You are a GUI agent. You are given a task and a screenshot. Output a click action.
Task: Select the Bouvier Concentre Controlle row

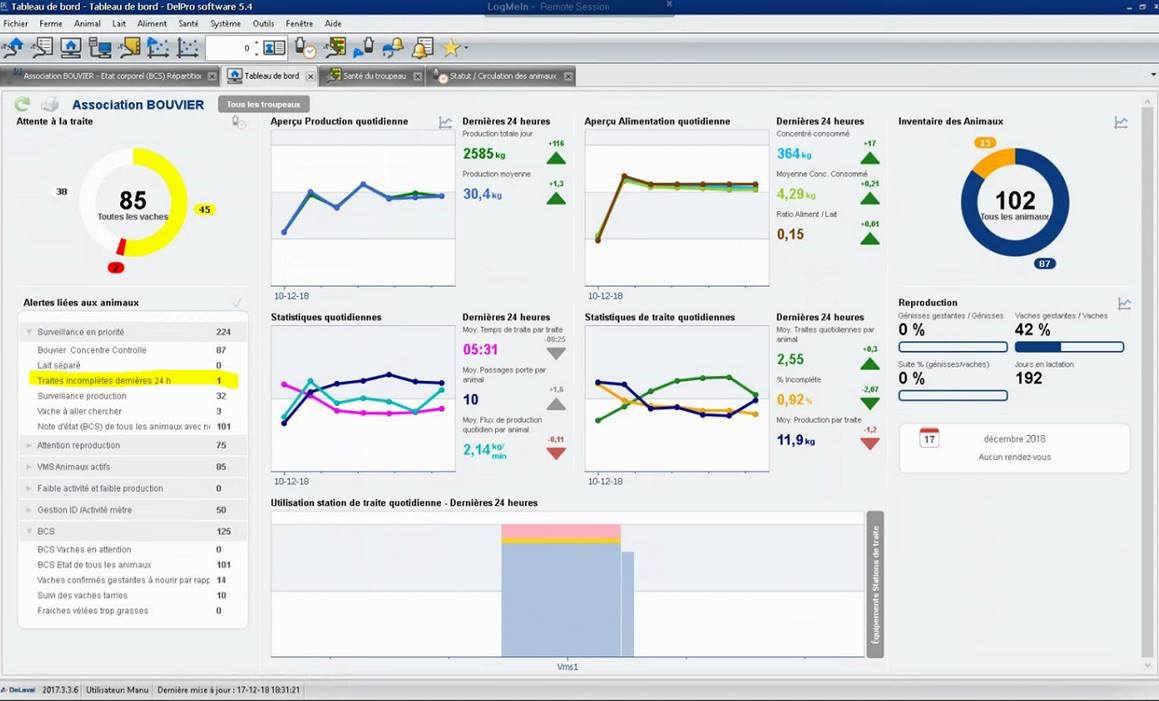pyautogui.click(x=133, y=350)
